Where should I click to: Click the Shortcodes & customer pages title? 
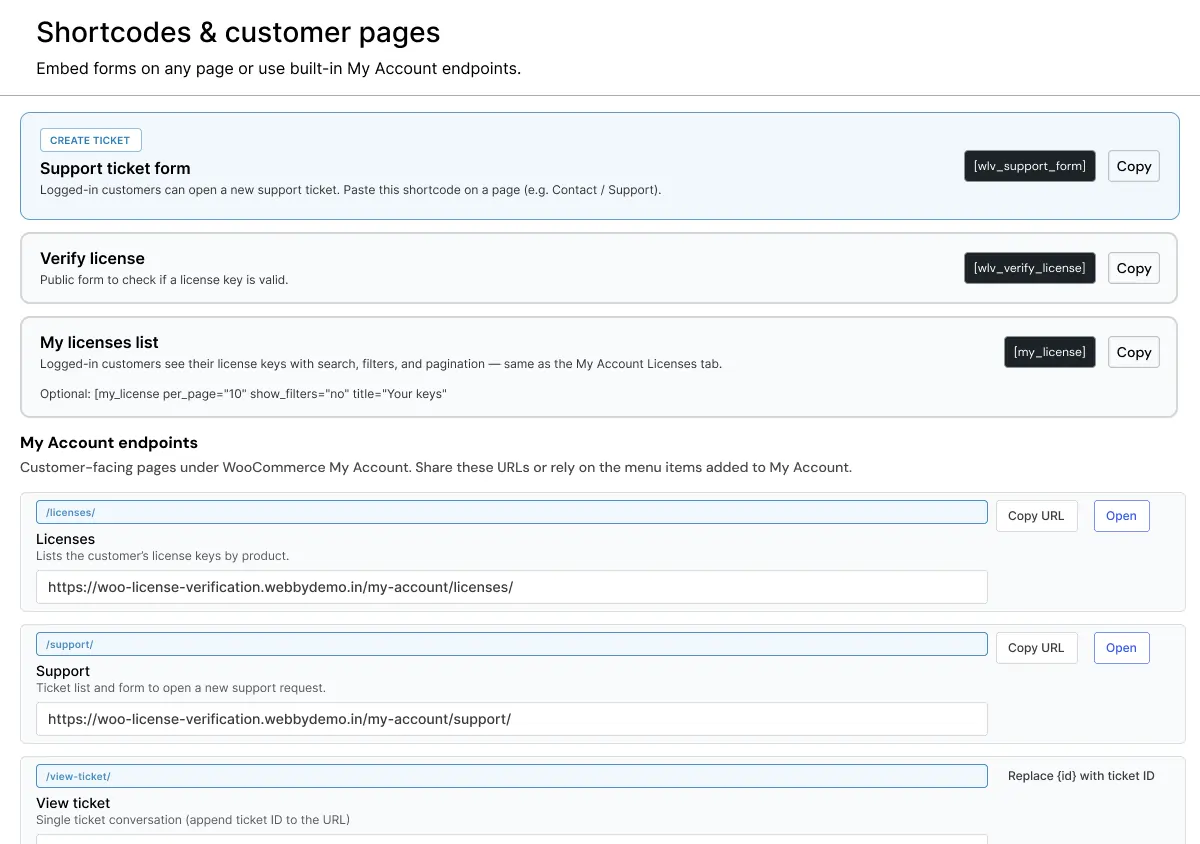tap(238, 32)
